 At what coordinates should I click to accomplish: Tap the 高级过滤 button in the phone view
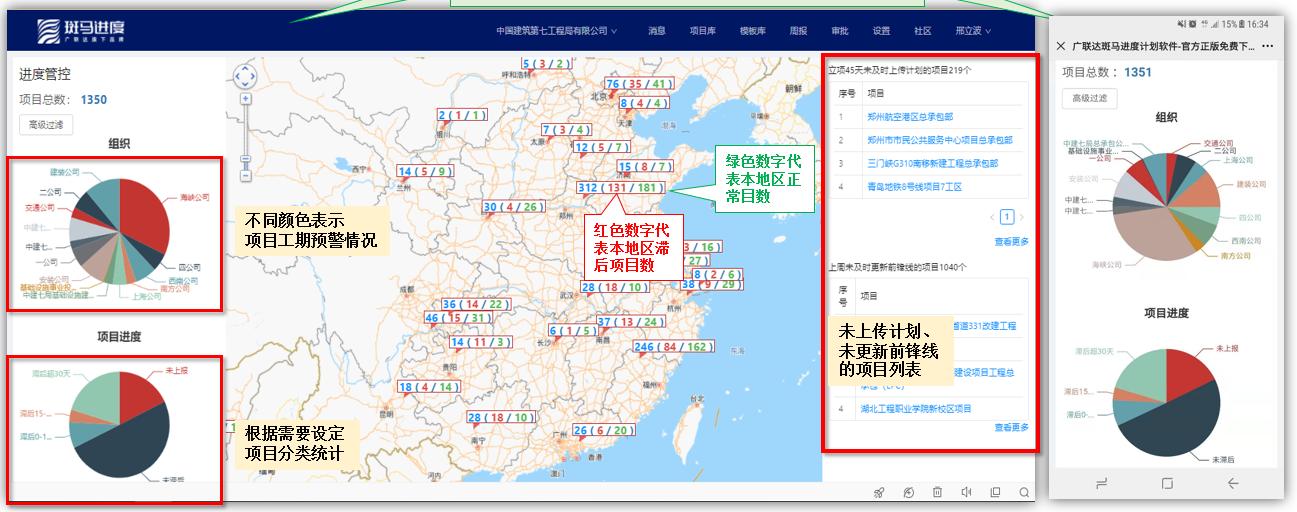click(x=1090, y=98)
